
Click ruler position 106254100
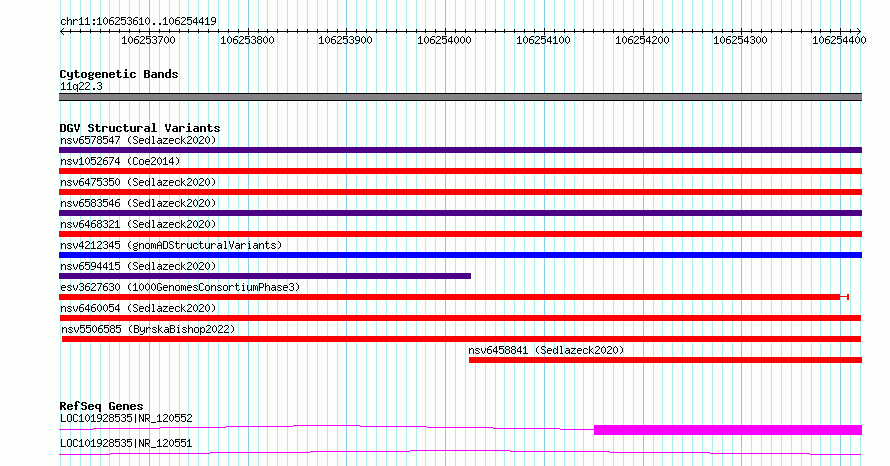click(543, 40)
